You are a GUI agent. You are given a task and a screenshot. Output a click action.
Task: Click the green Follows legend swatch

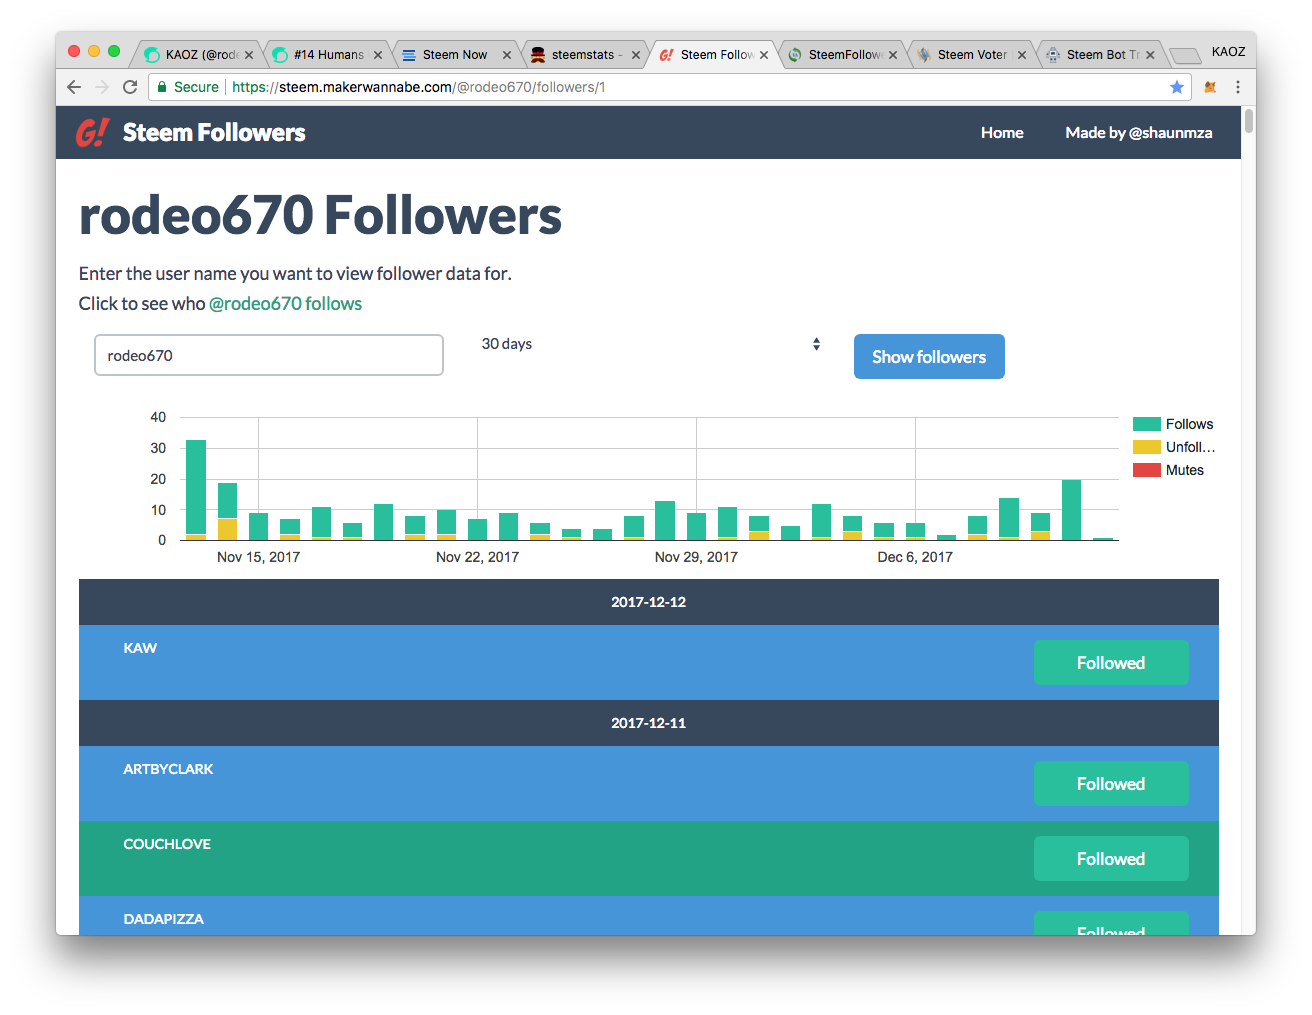(x=1147, y=424)
